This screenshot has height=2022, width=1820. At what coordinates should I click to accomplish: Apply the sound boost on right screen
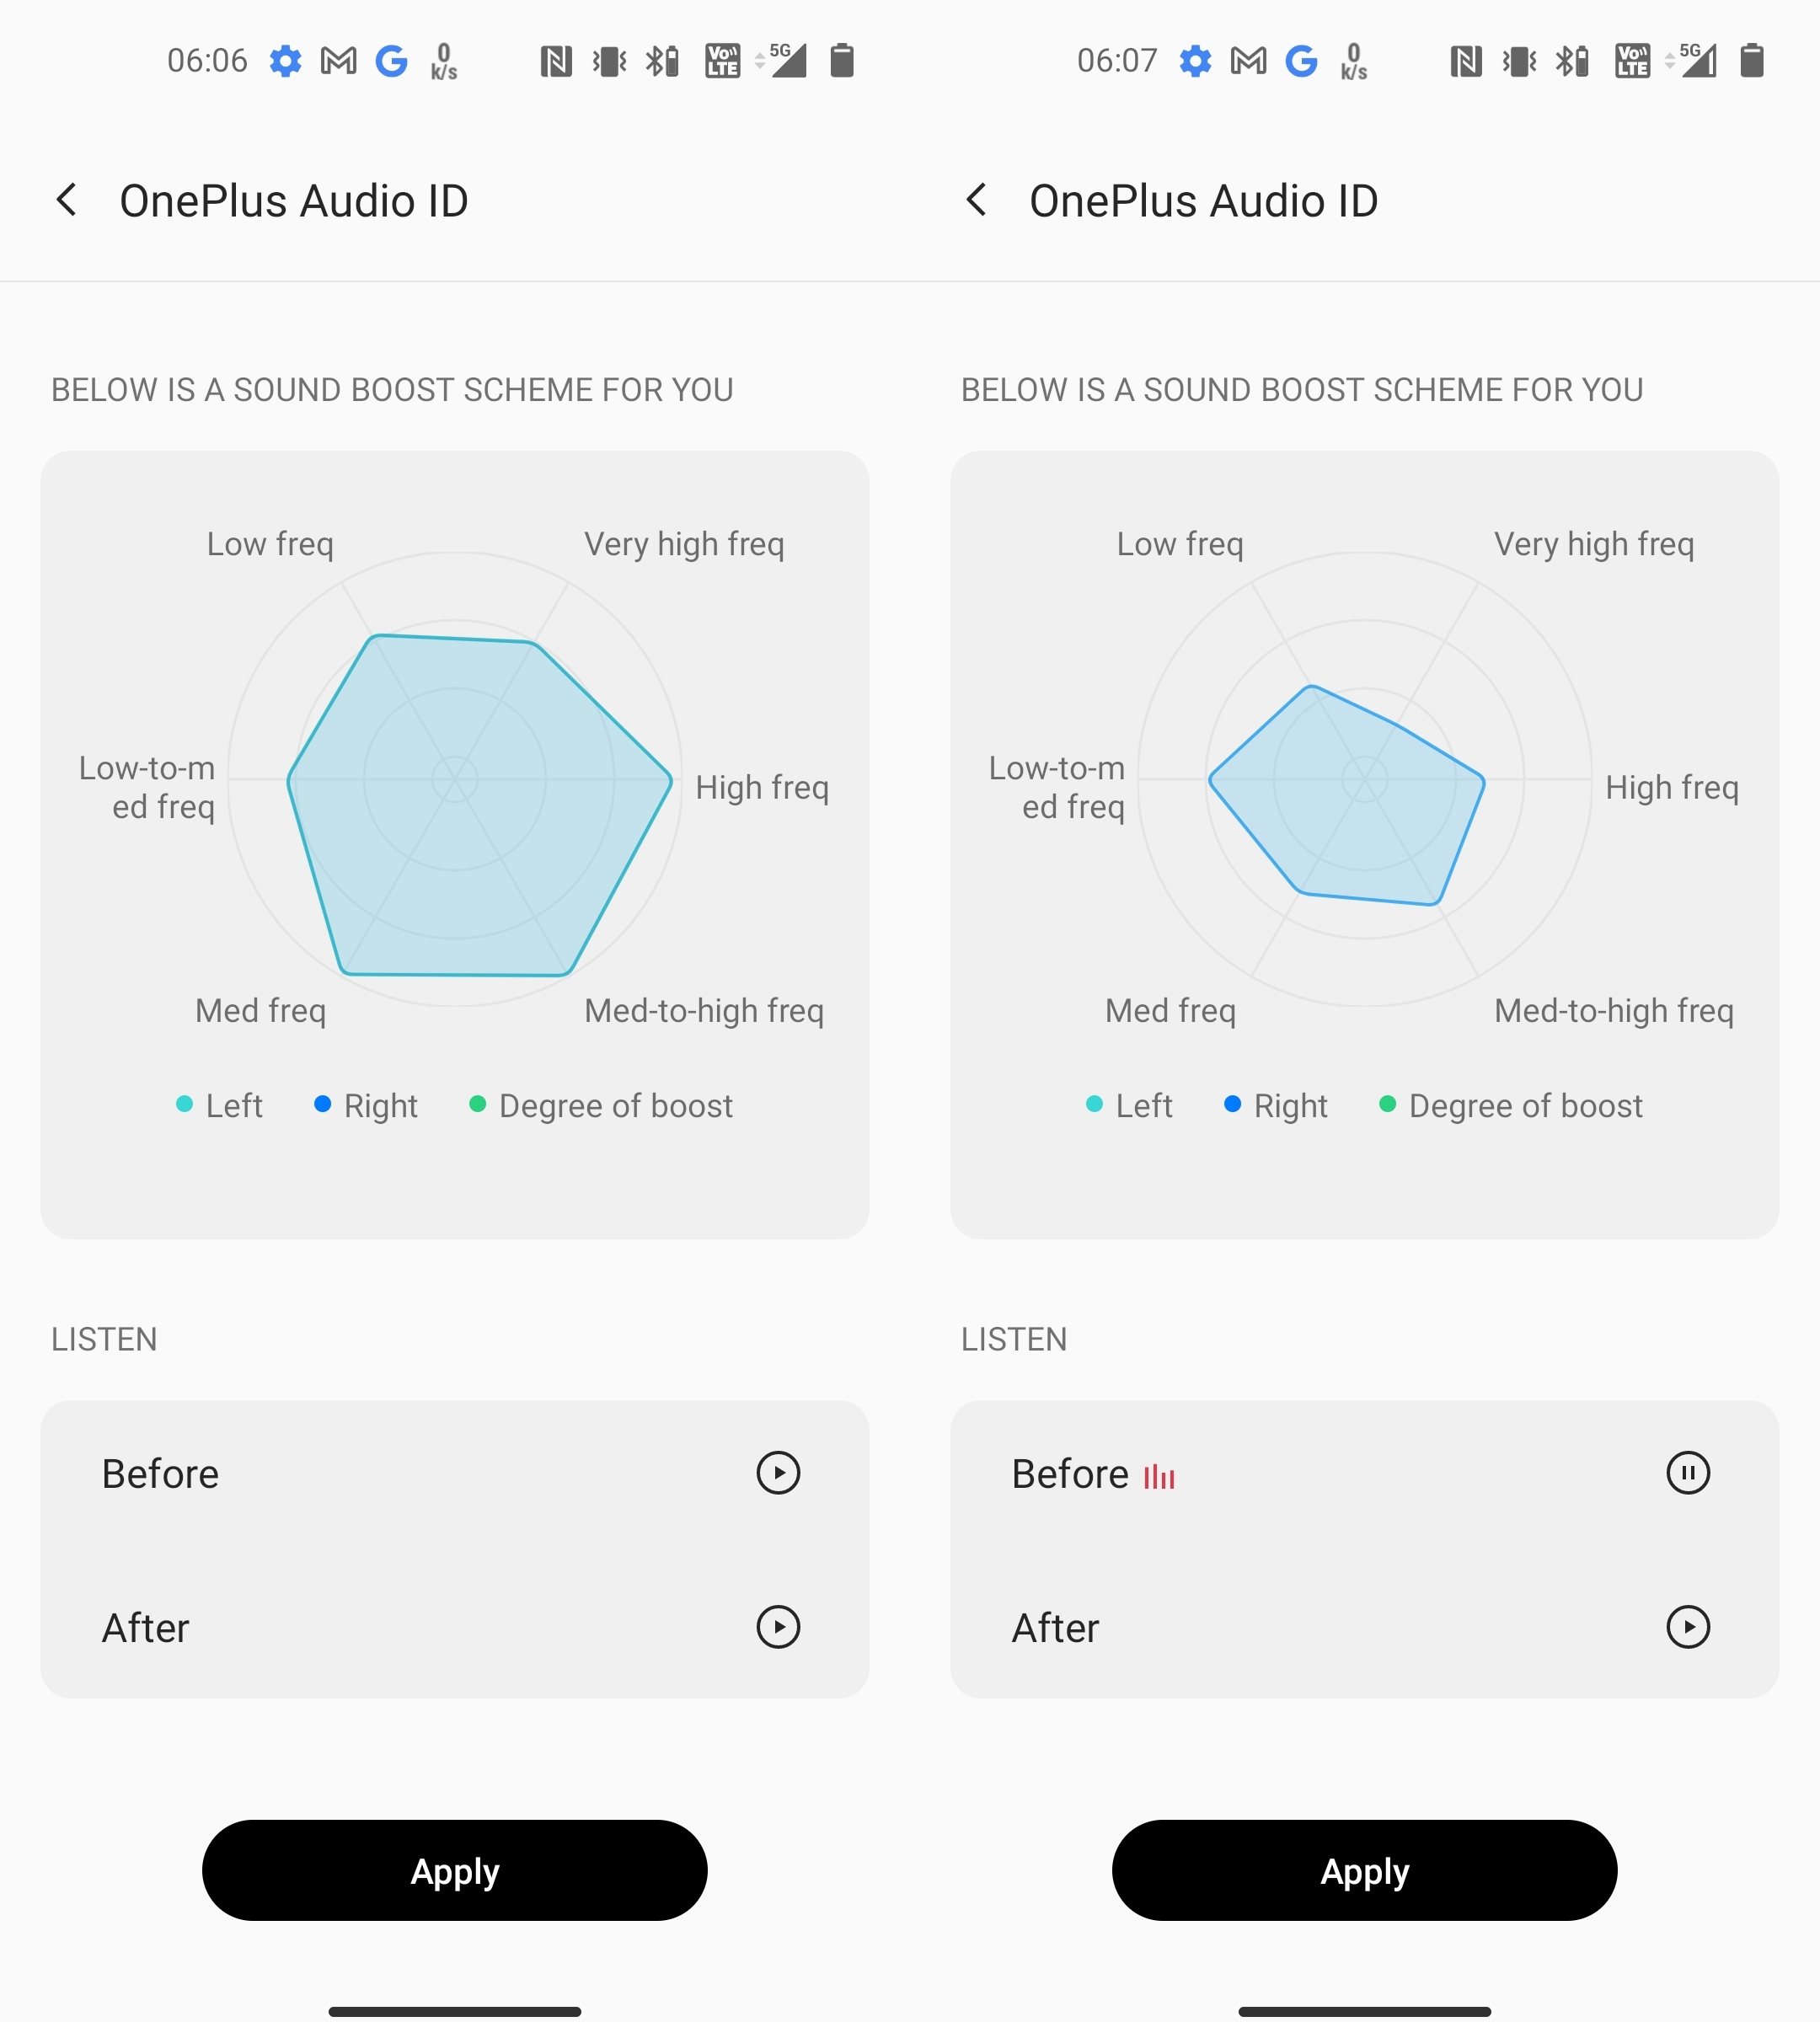1365,1870
